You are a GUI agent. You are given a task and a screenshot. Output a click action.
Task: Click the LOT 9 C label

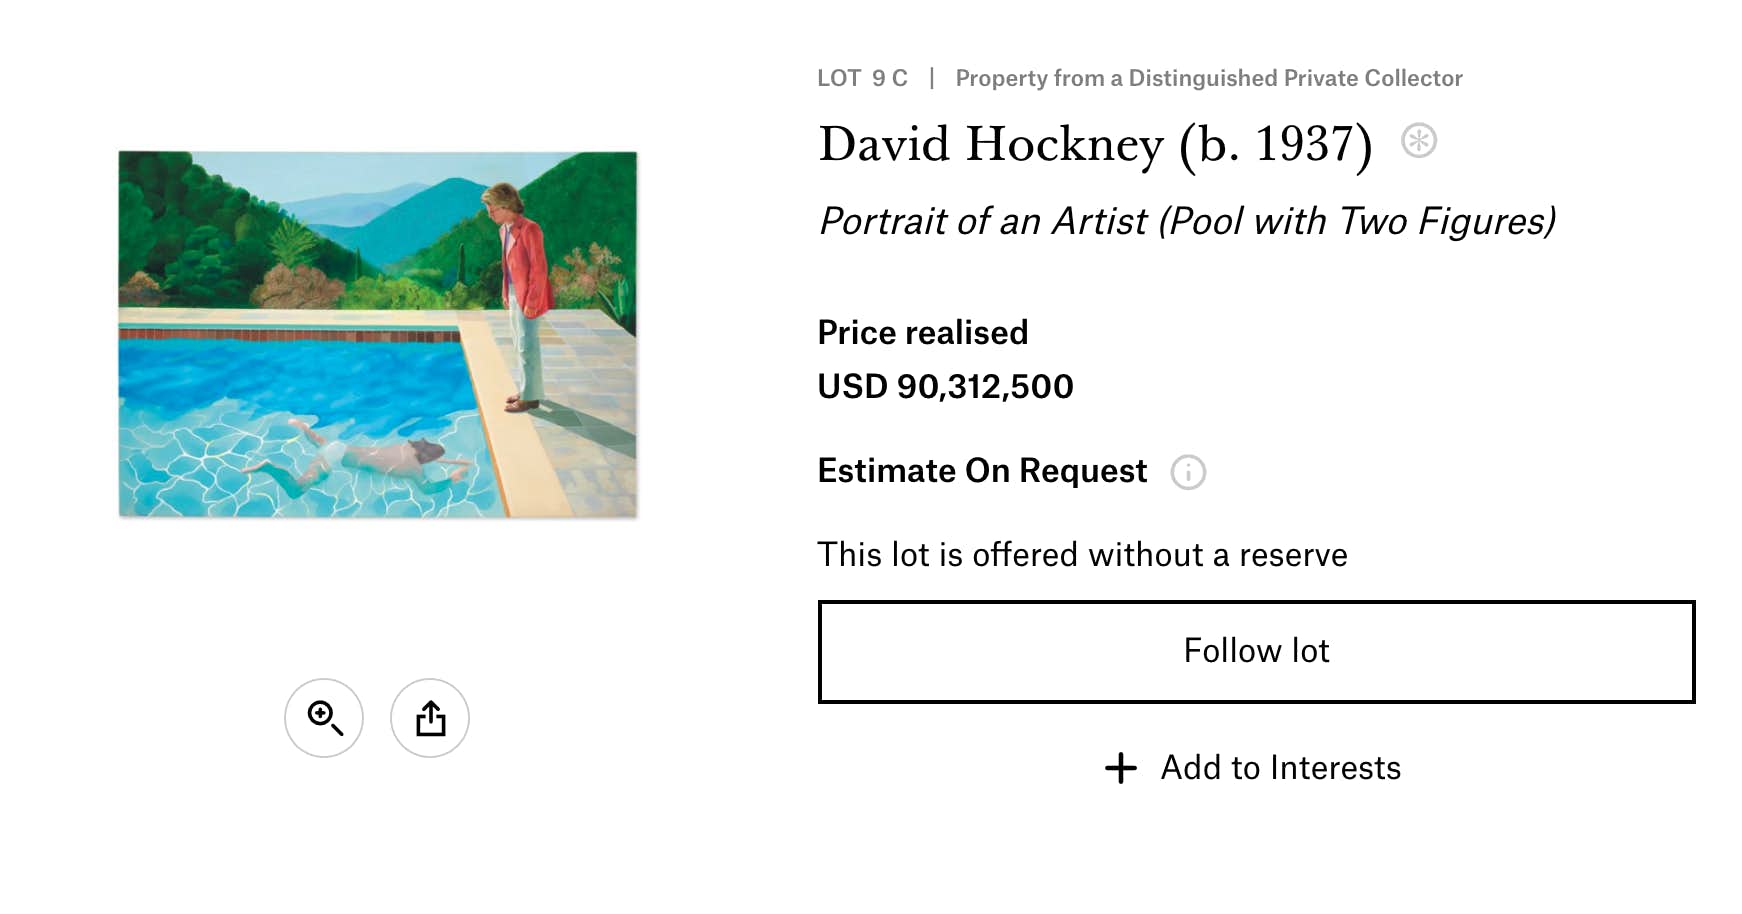862,78
